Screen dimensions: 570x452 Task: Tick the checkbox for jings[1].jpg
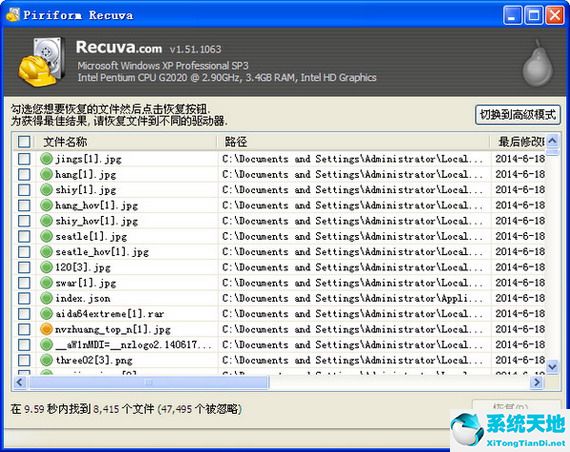click(x=24, y=159)
